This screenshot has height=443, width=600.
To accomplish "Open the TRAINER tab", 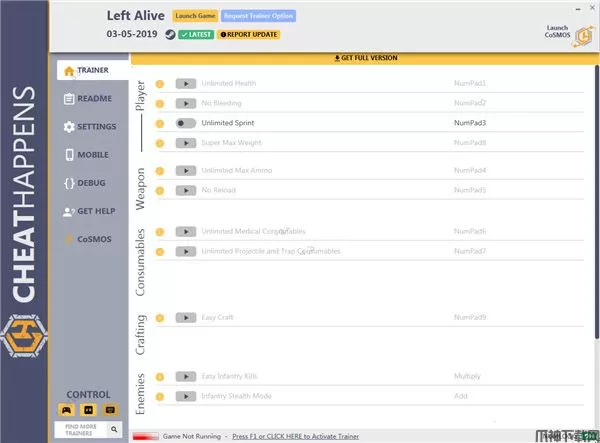I will pyautogui.click(x=92, y=70).
